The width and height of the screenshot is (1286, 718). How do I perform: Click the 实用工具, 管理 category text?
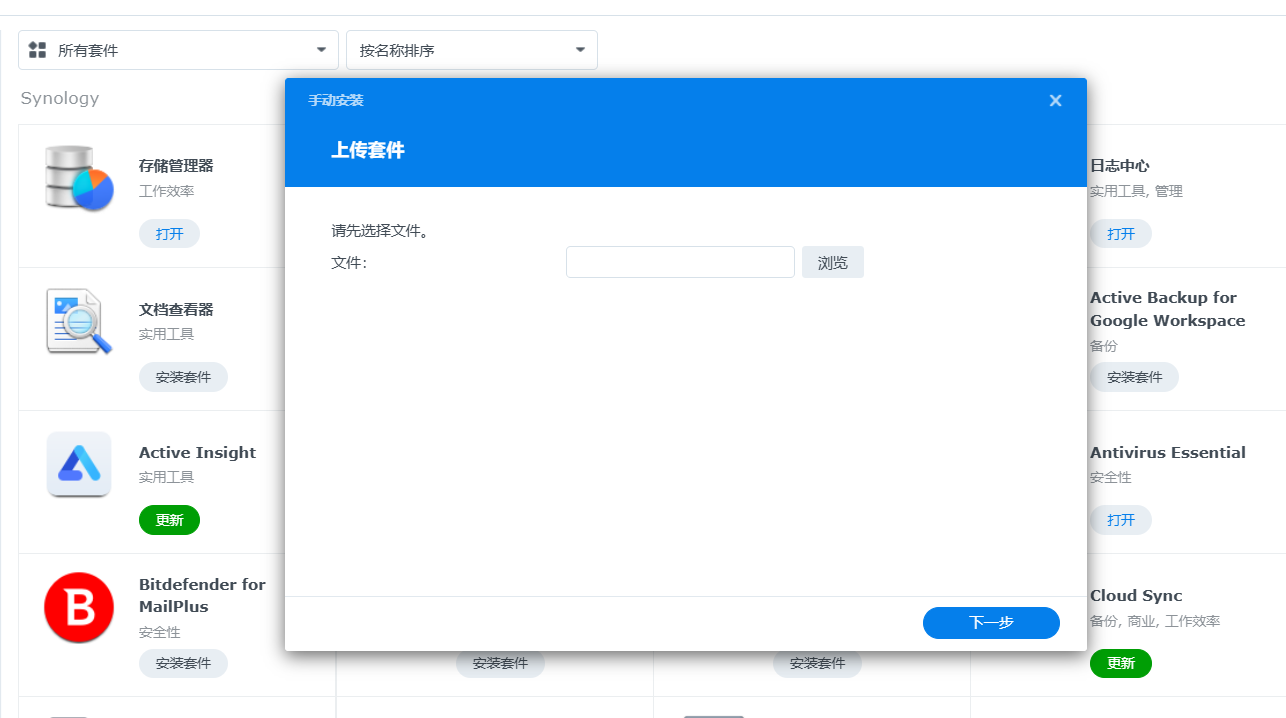(x=1136, y=191)
